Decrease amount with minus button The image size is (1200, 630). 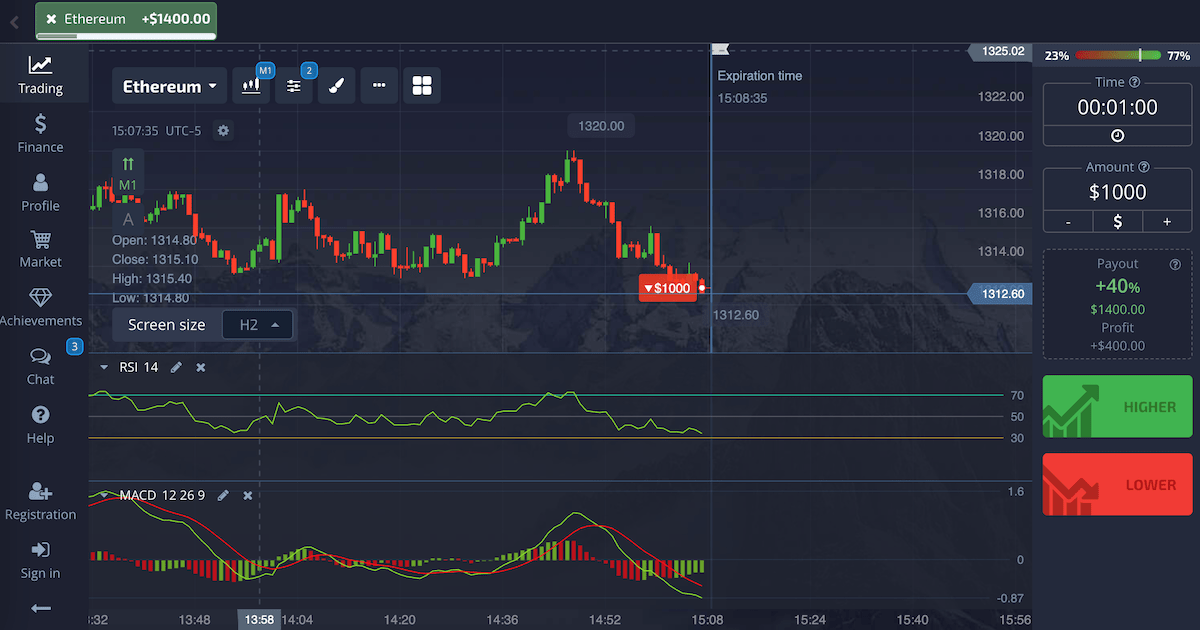[1068, 222]
